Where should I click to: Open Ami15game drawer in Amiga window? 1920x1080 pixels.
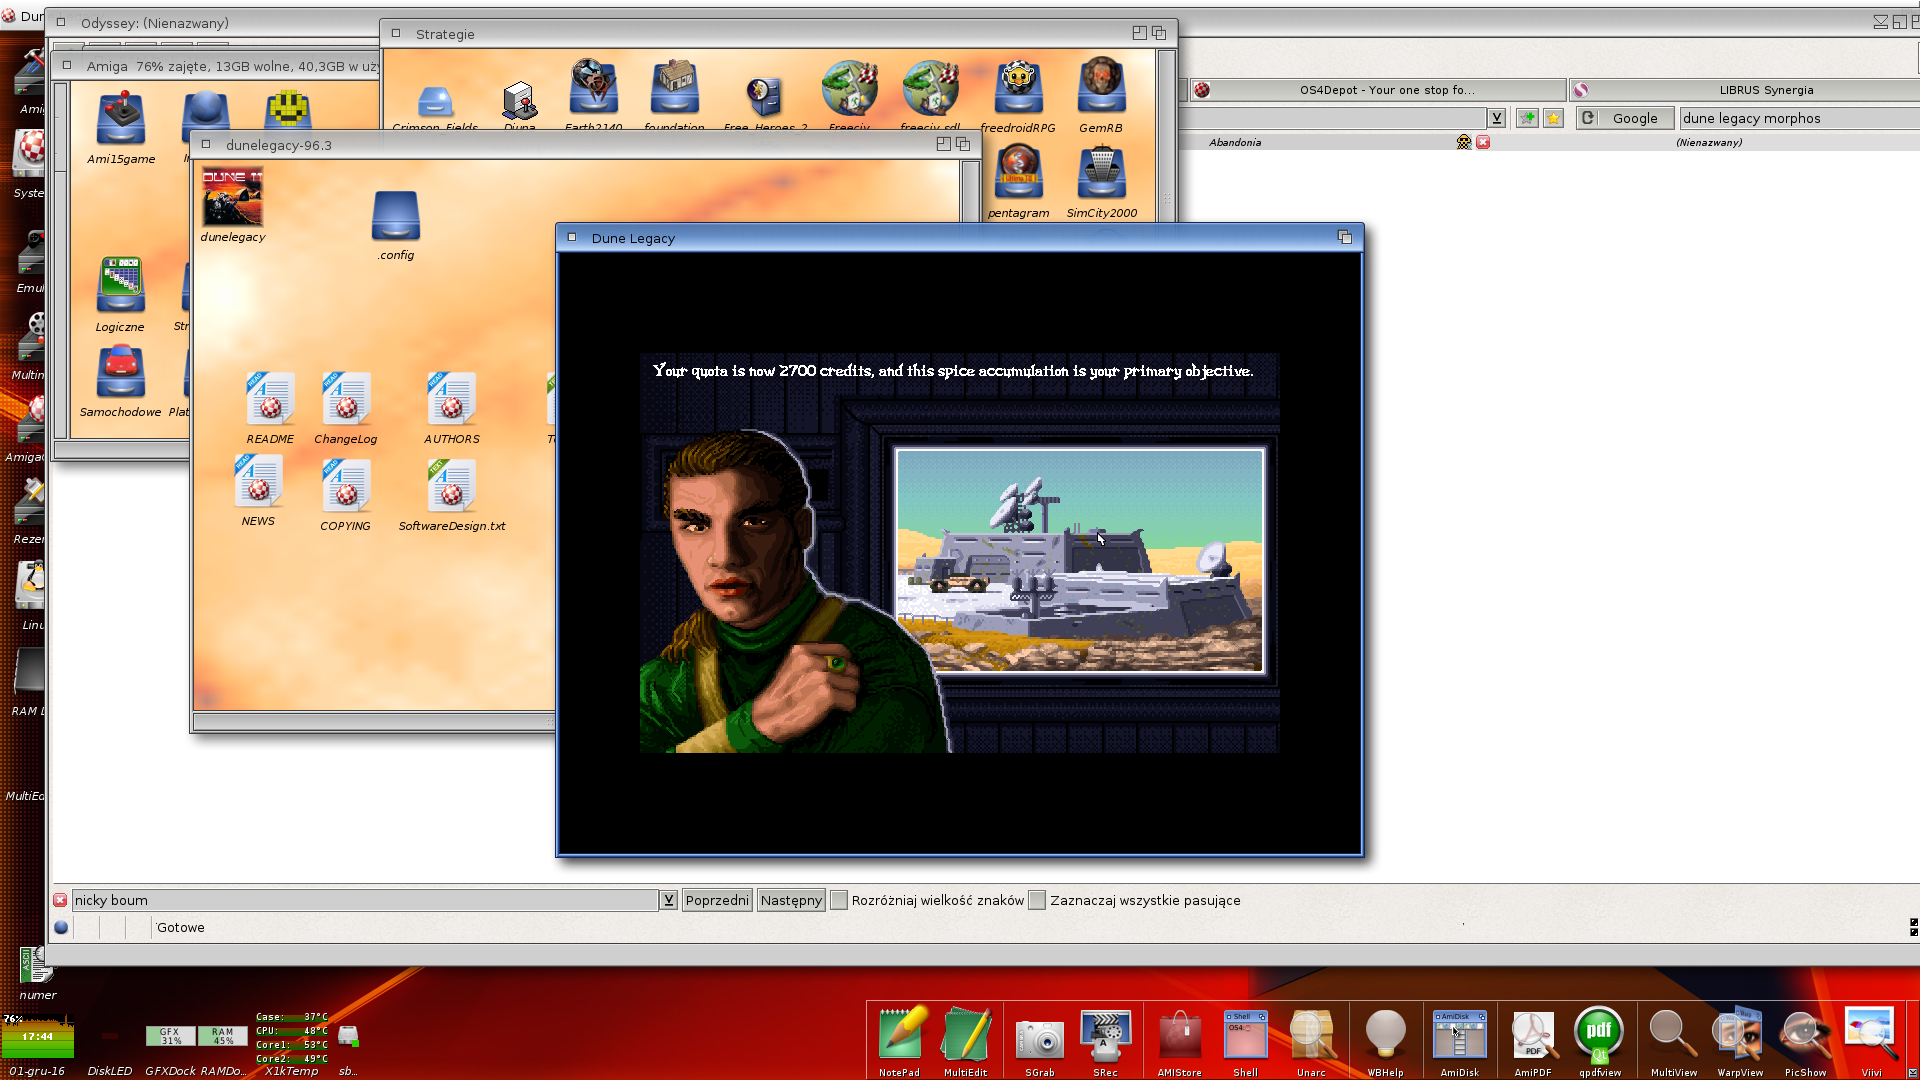tap(121, 119)
